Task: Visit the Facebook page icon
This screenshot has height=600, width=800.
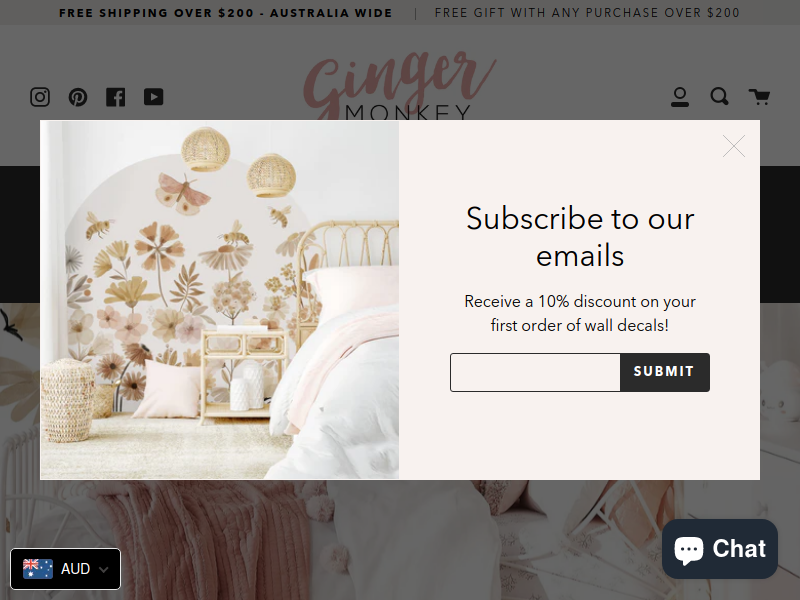Action: click(116, 97)
